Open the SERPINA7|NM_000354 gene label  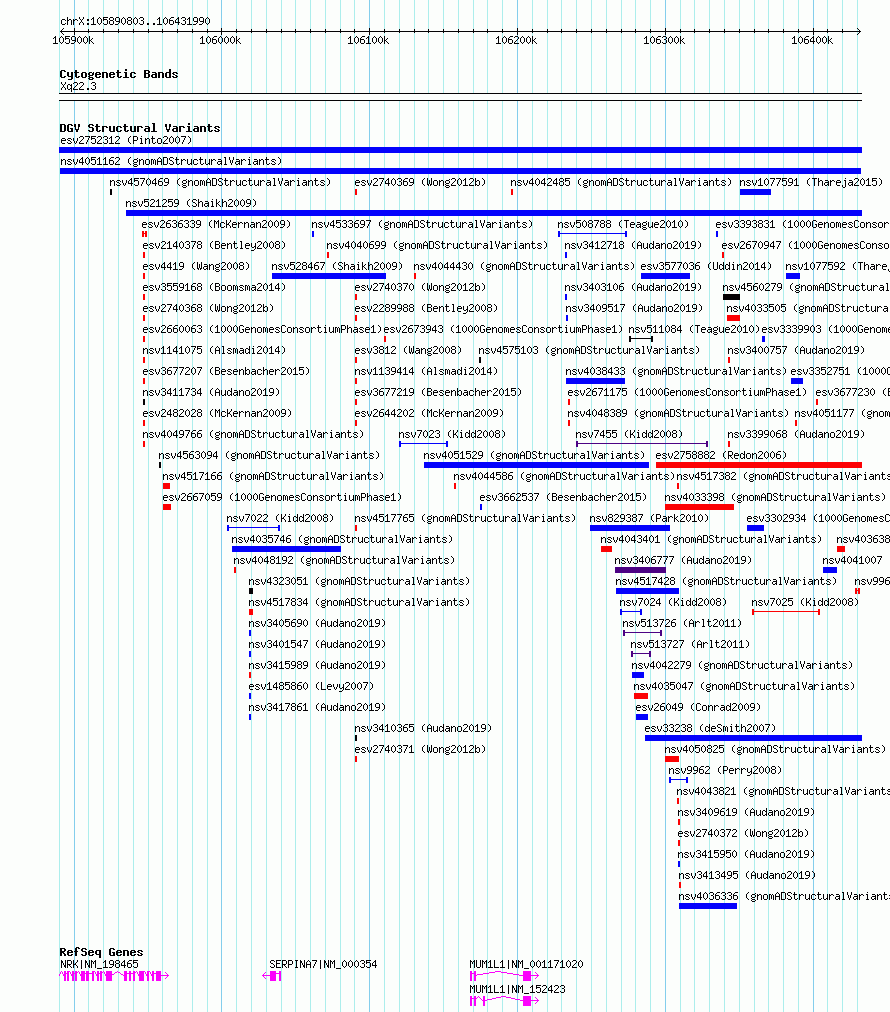323,964
